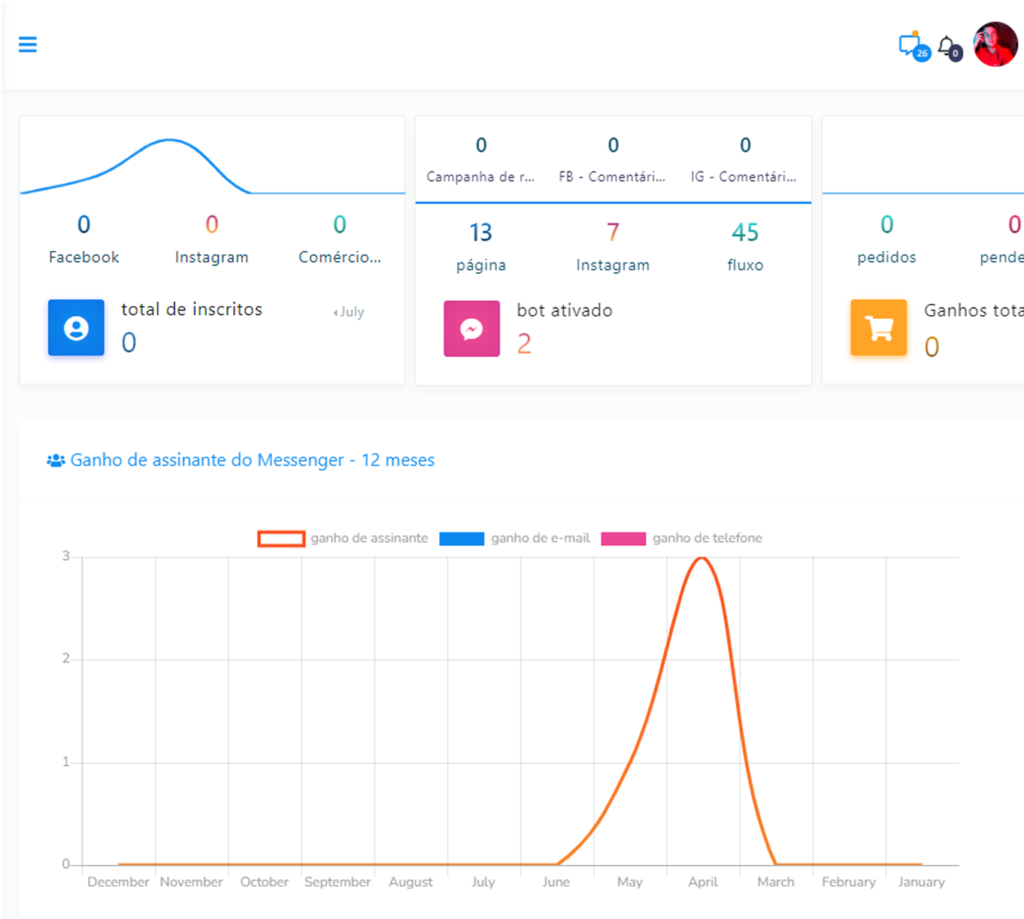Click 'Ganho de assinante do Messenger' heading
Screen dimensions: 1024x919
point(252,460)
